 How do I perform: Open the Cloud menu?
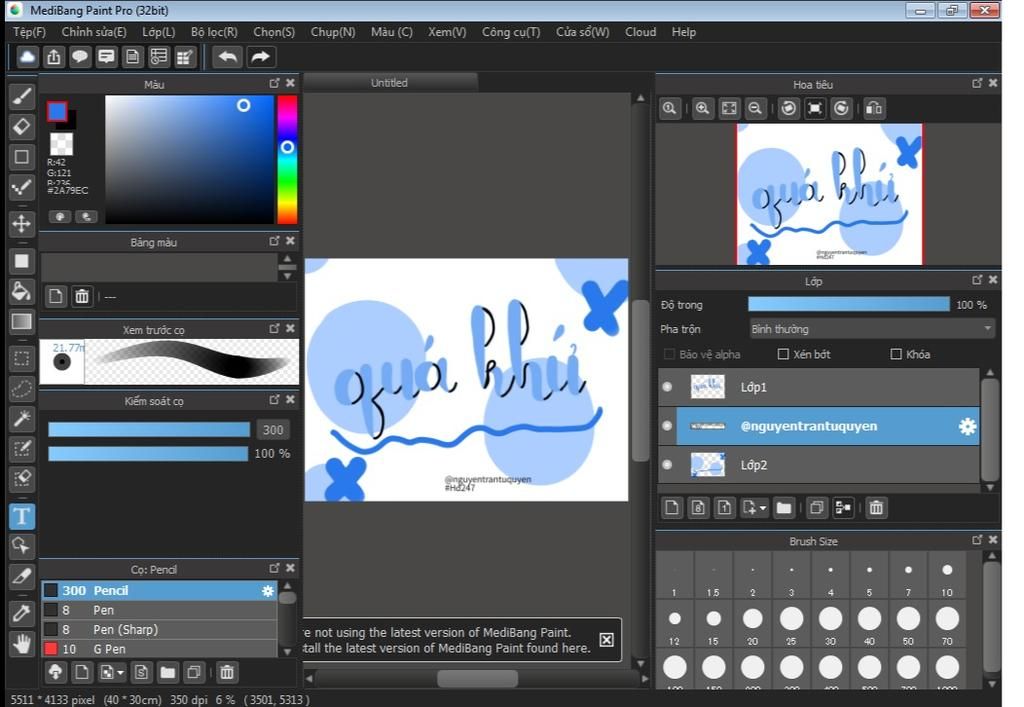pyautogui.click(x=641, y=32)
